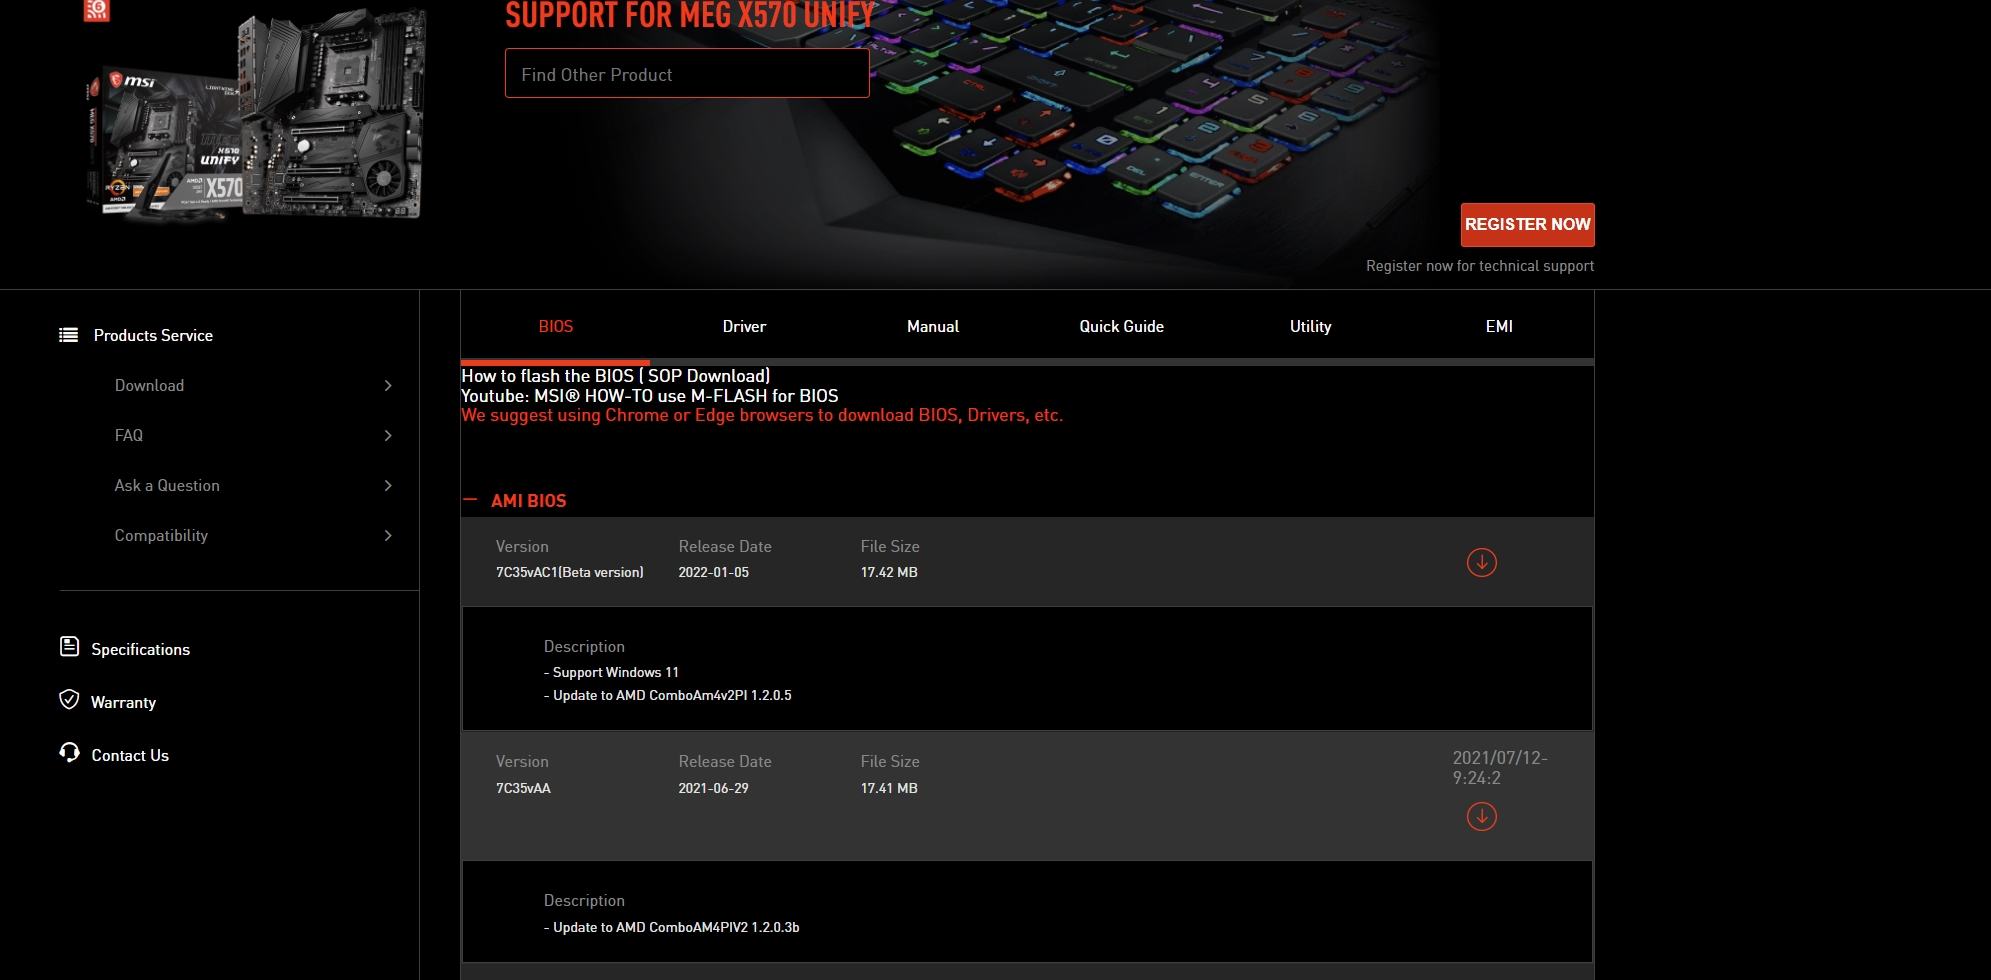Screen dimensions: 1991x980
Task: Switch to the Driver tab
Action: click(x=744, y=326)
